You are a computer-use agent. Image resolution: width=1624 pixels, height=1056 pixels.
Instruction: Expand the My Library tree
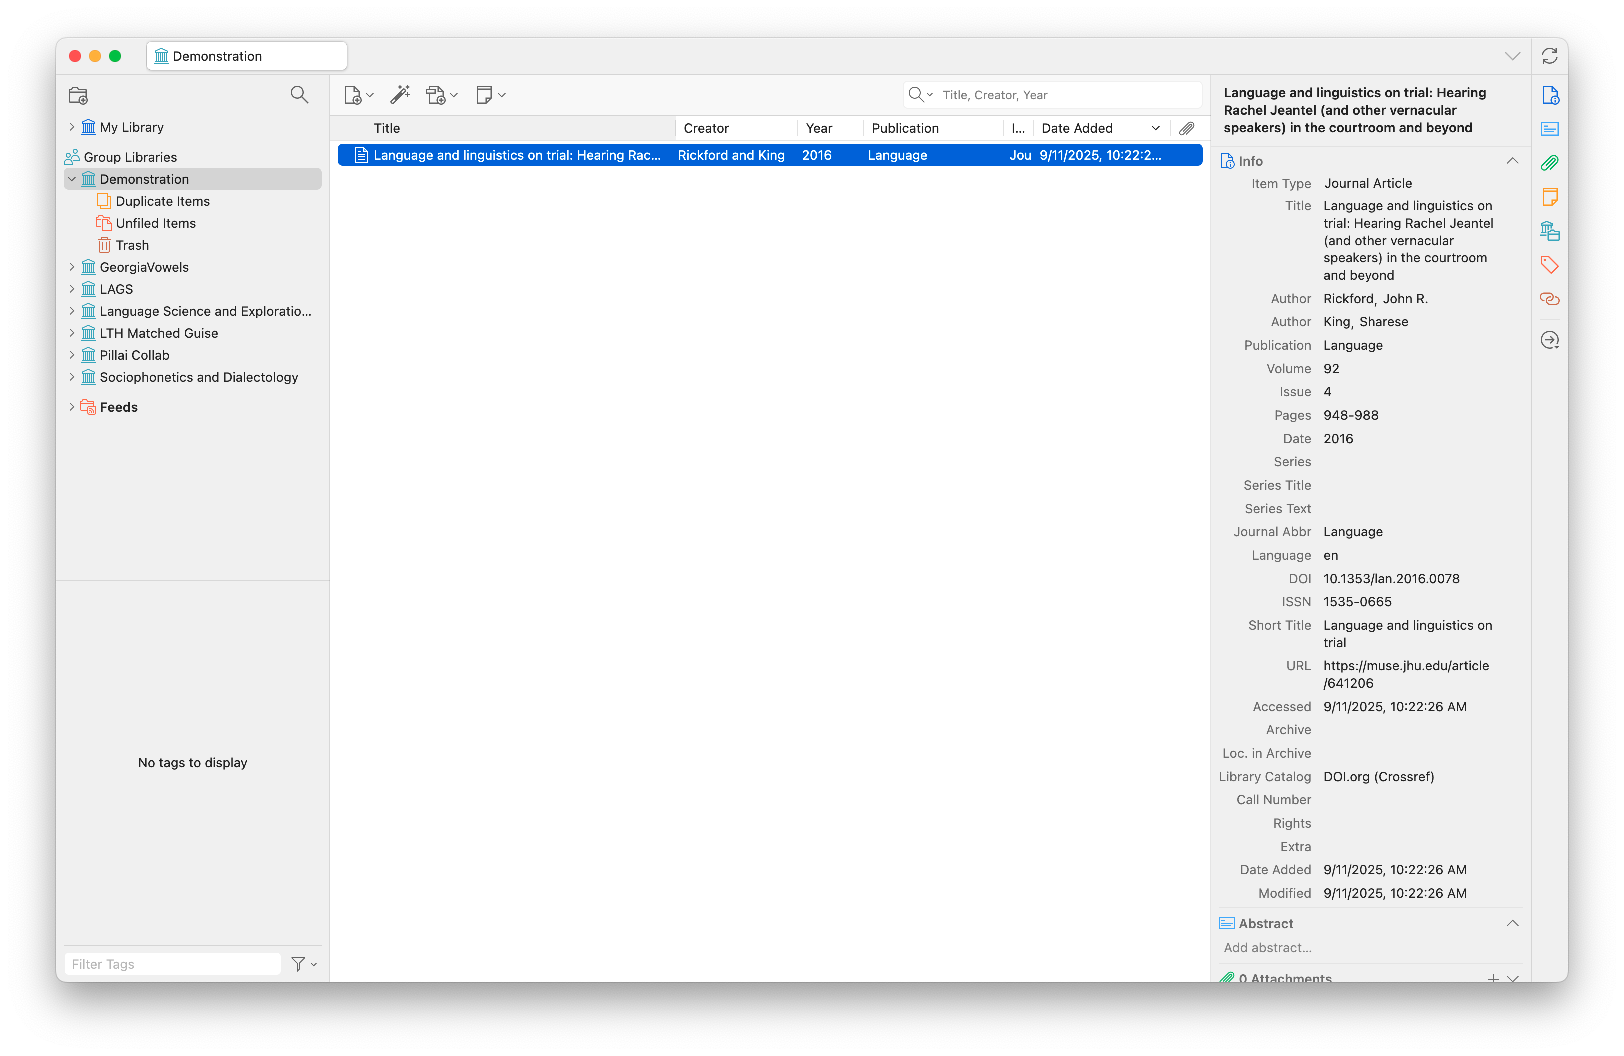72,127
